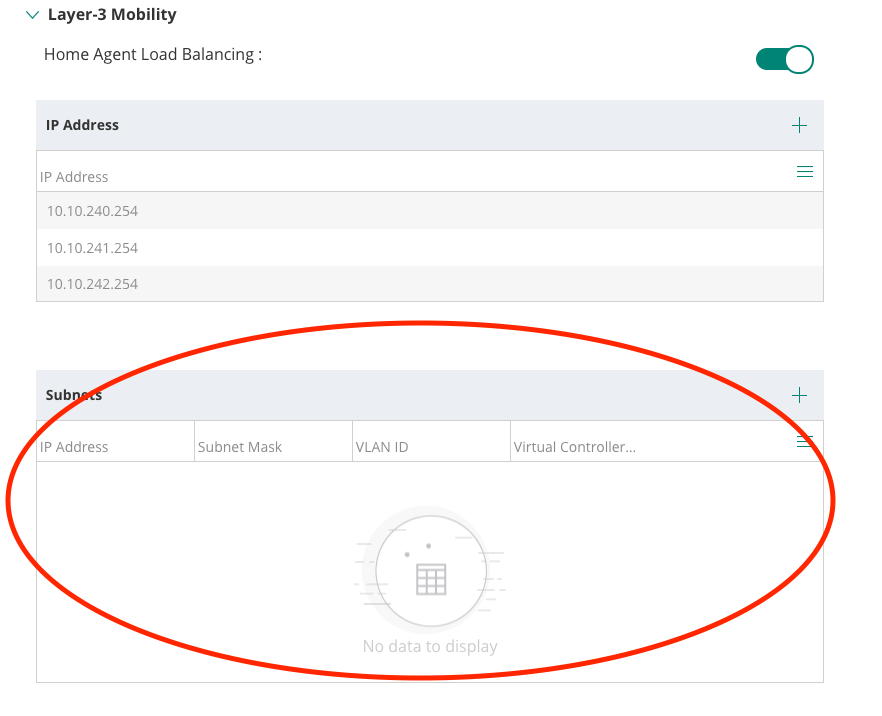
Task: Sort Subnets by VLAN ID column
Action: pos(382,447)
